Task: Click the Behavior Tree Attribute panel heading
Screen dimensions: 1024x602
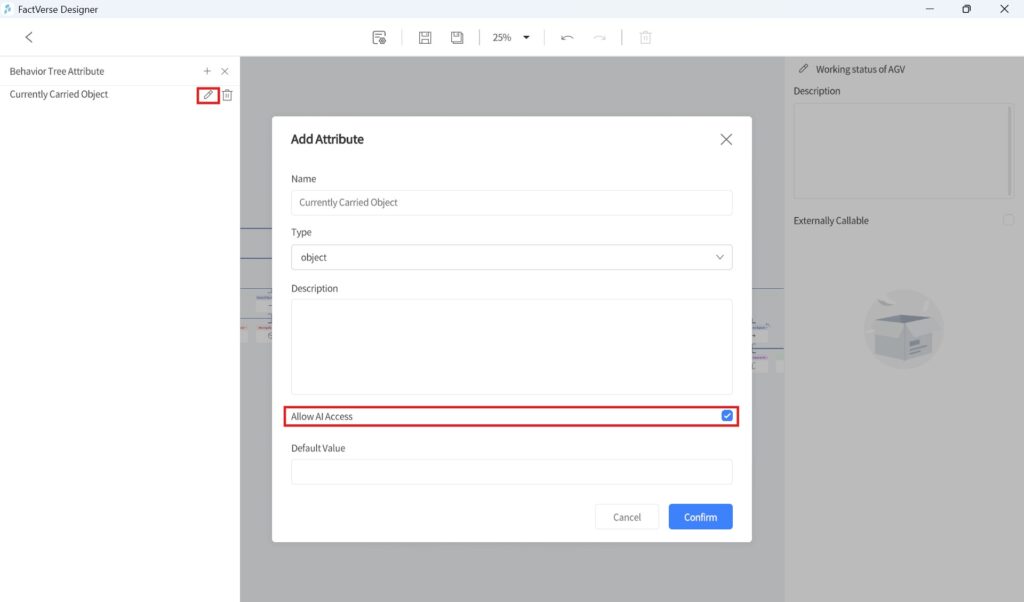Action: 57,71
